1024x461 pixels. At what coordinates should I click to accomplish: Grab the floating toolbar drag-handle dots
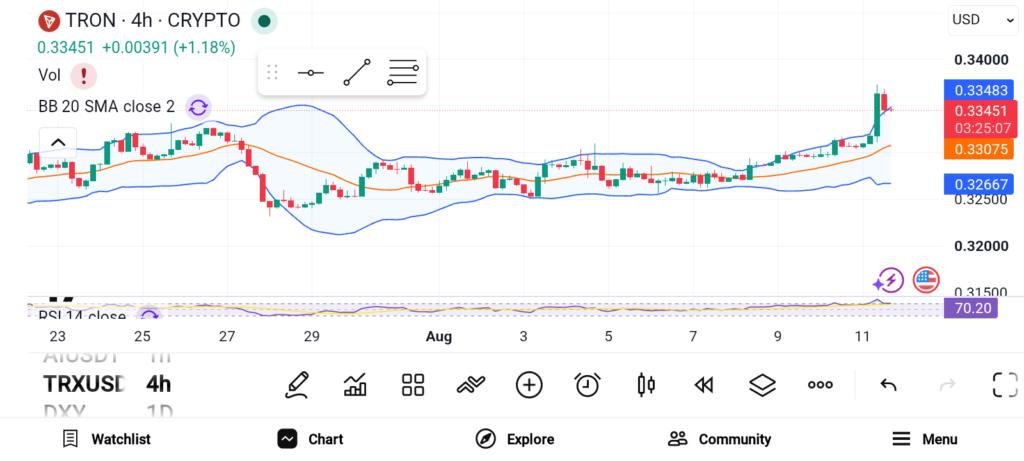pos(273,72)
